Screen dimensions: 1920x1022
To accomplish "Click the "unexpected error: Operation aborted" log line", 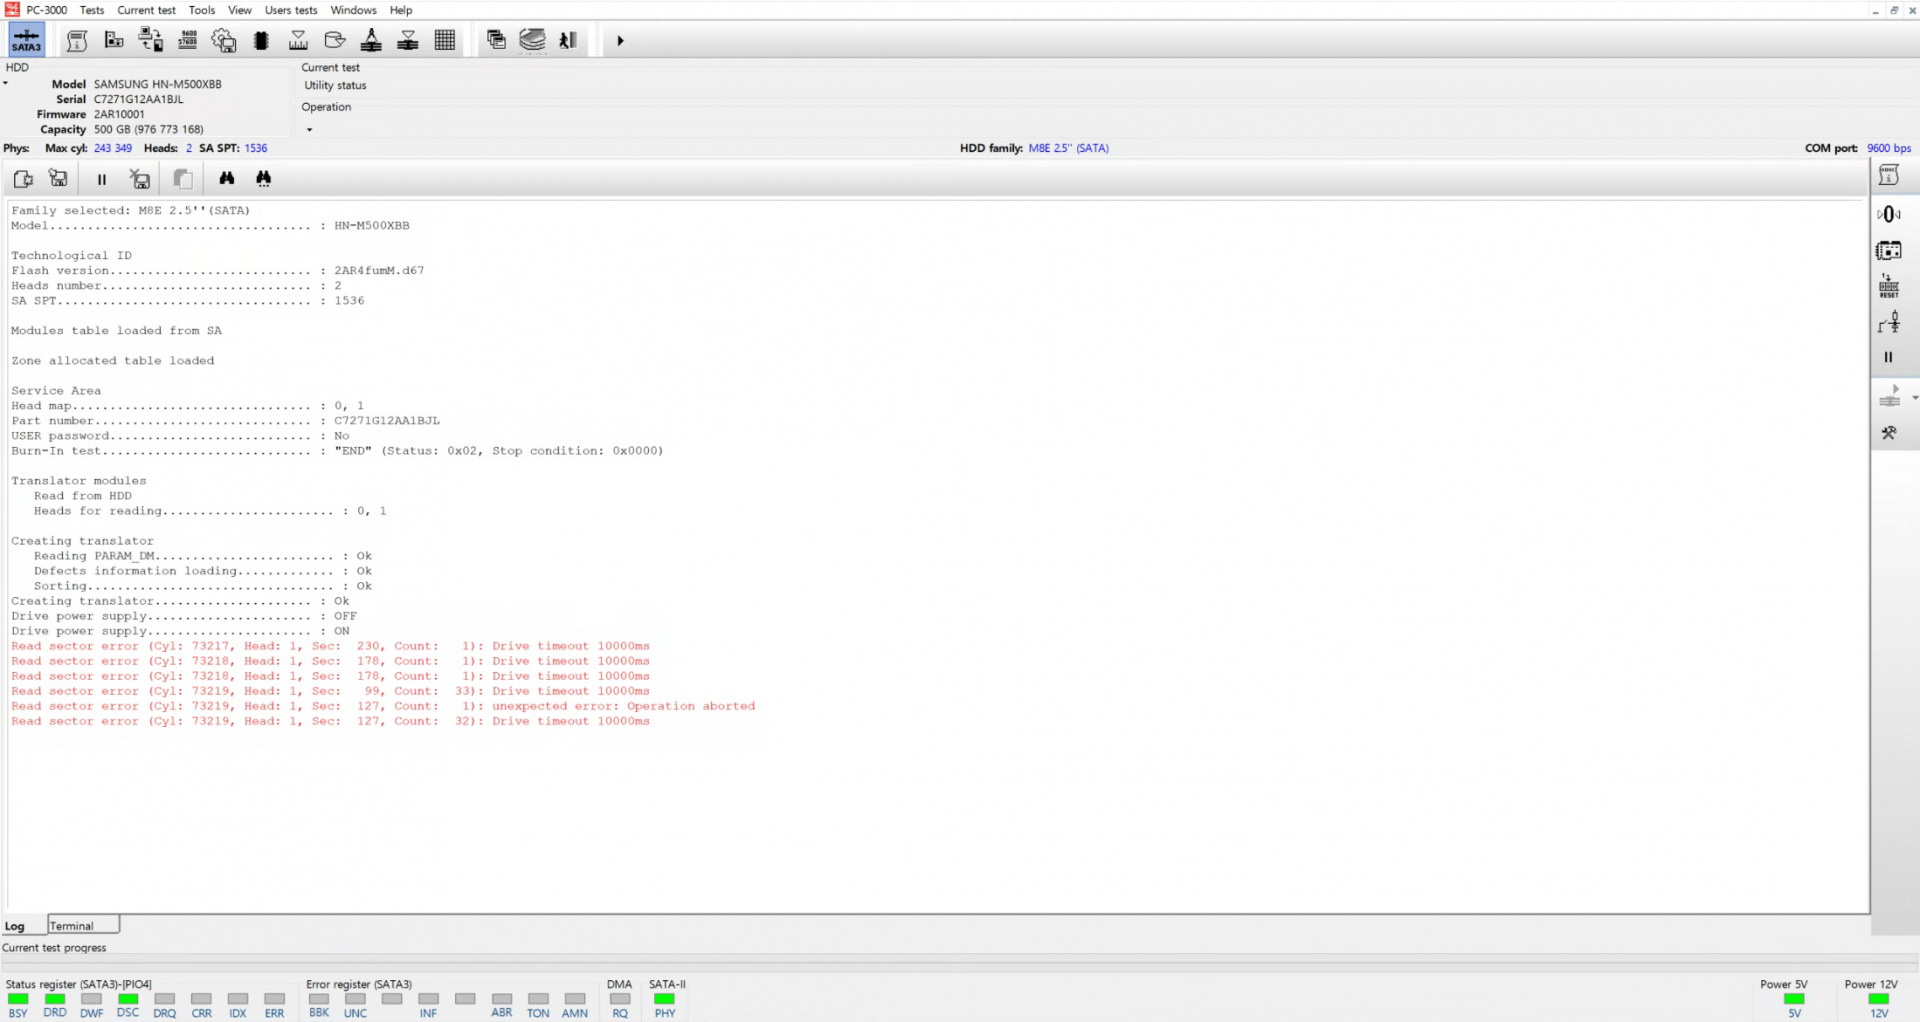I will [x=384, y=706].
